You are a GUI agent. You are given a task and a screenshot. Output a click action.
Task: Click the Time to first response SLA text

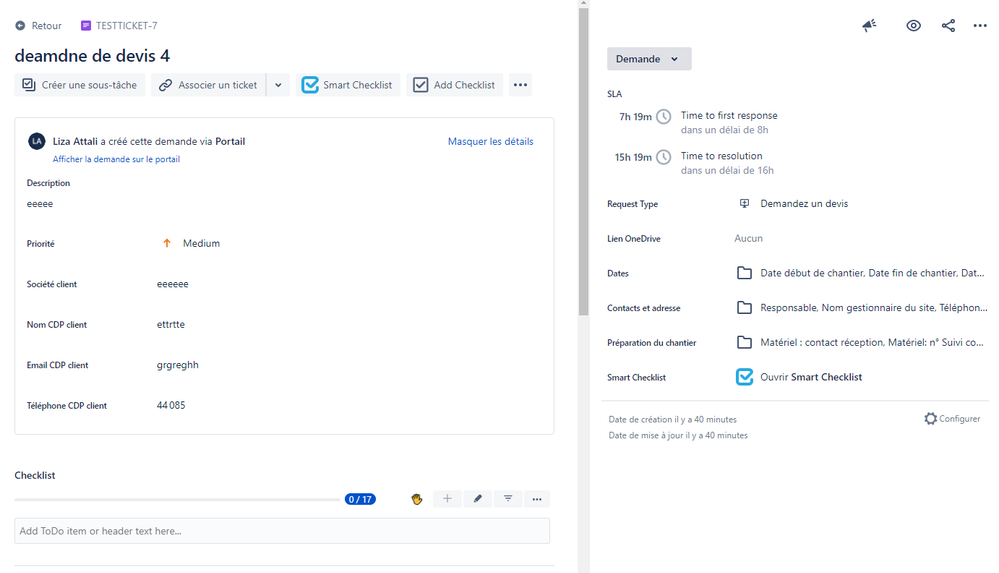pos(729,115)
